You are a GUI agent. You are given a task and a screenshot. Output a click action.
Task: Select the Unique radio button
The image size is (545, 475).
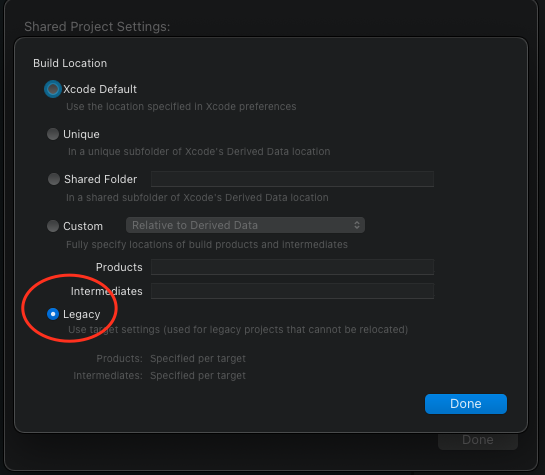pyautogui.click(x=53, y=134)
